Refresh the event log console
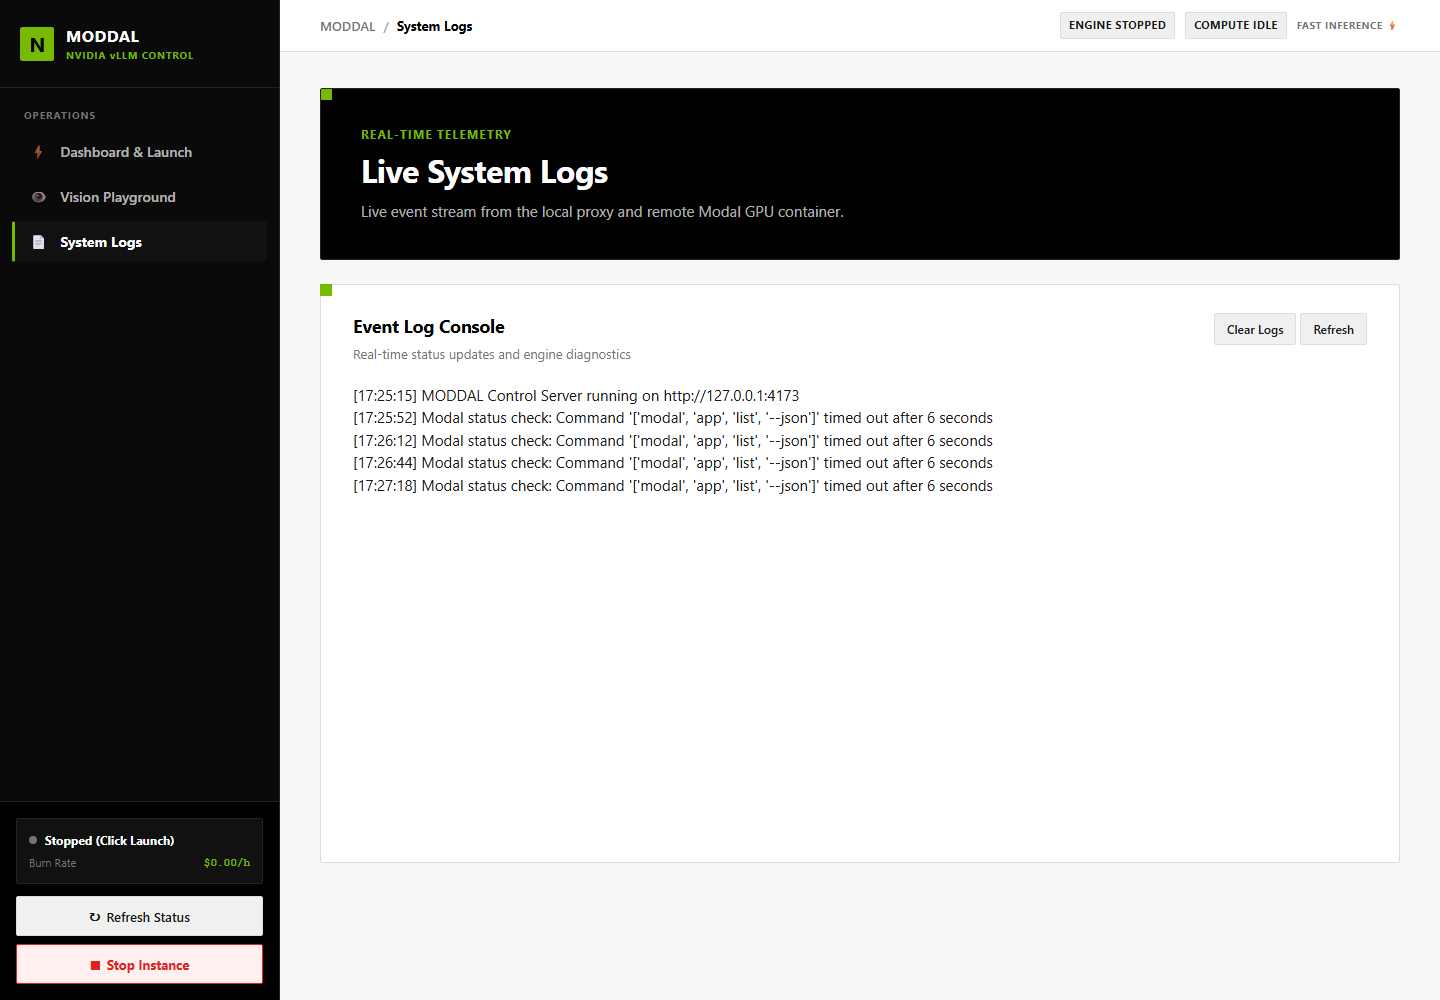Image resolution: width=1440 pixels, height=1000 pixels. [1333, 329]
